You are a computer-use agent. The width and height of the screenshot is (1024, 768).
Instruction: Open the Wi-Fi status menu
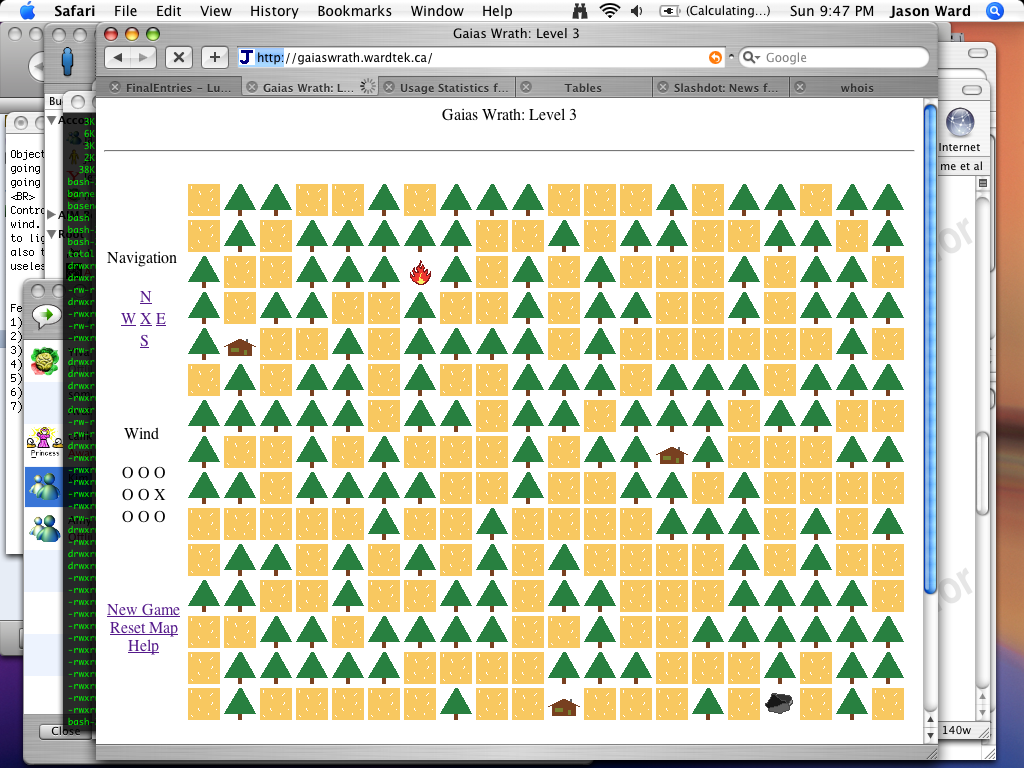pos(609,11)
